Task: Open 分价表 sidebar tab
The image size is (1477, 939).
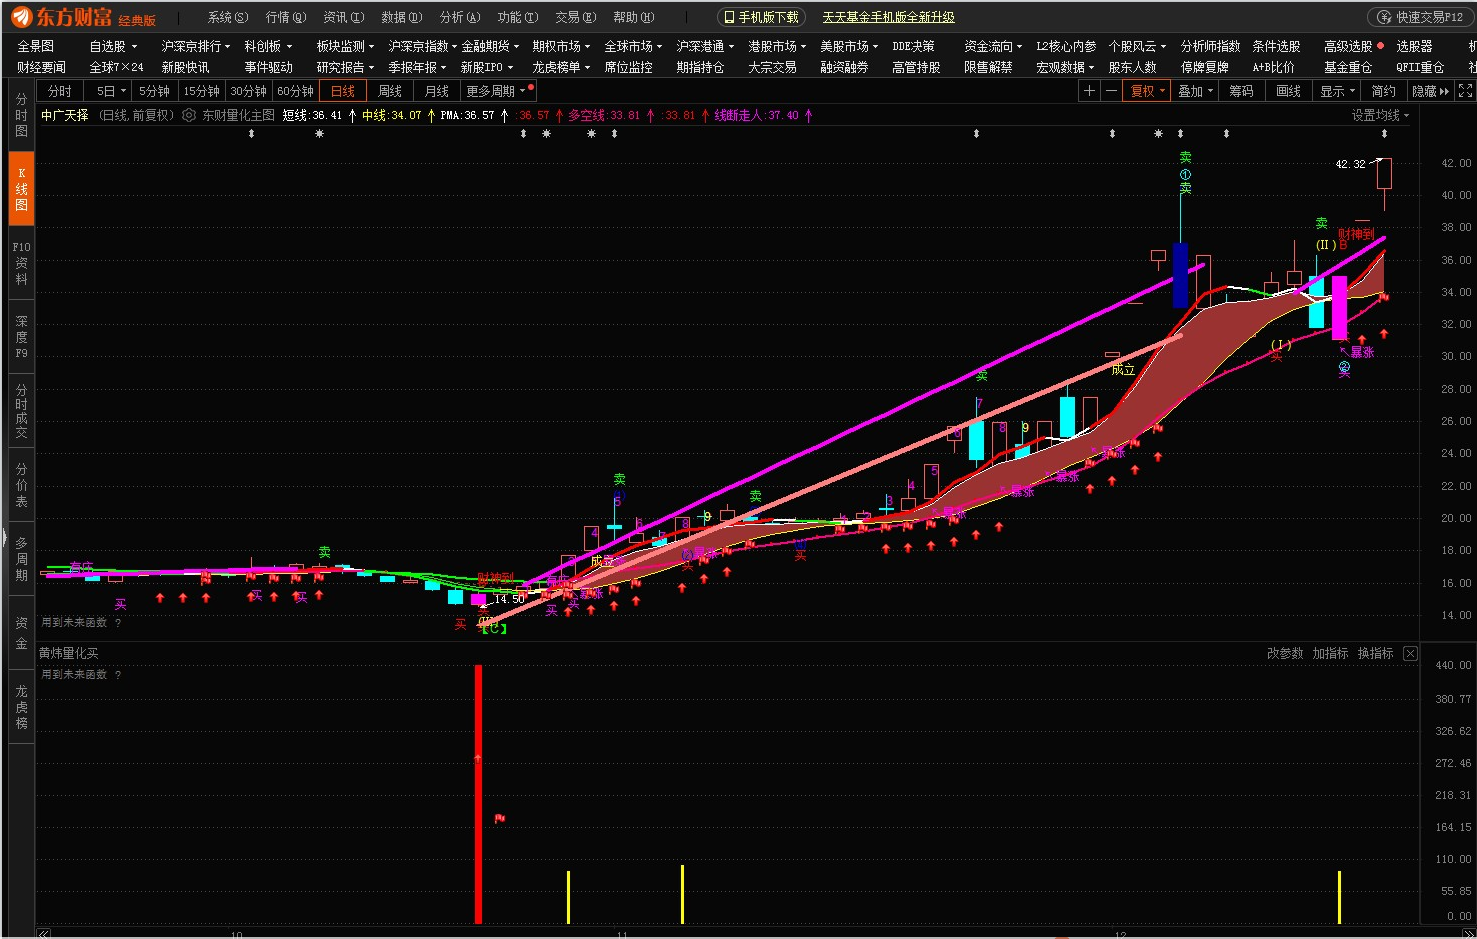Action: [21, 485]
